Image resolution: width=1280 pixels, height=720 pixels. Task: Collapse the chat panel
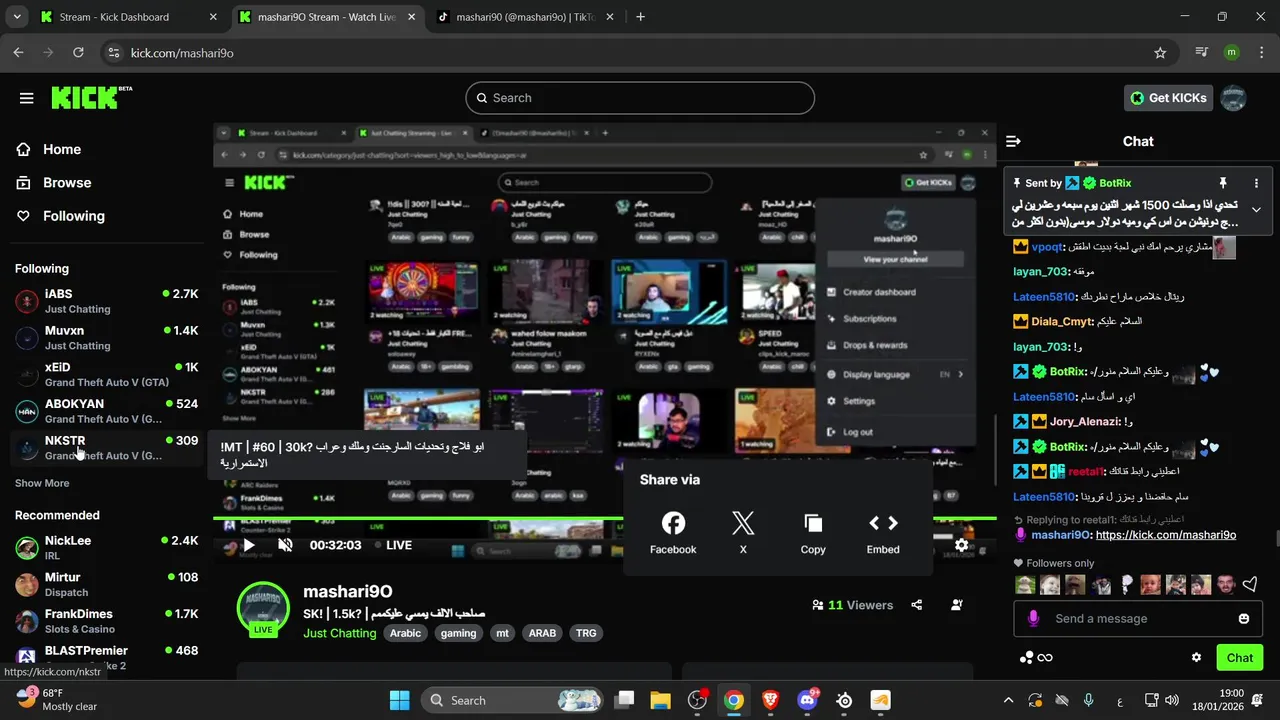click(x=1013, y=141)
